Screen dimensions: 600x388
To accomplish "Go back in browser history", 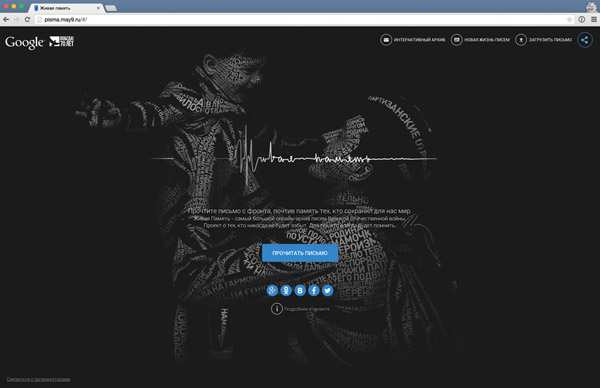I will click(6, 20).
